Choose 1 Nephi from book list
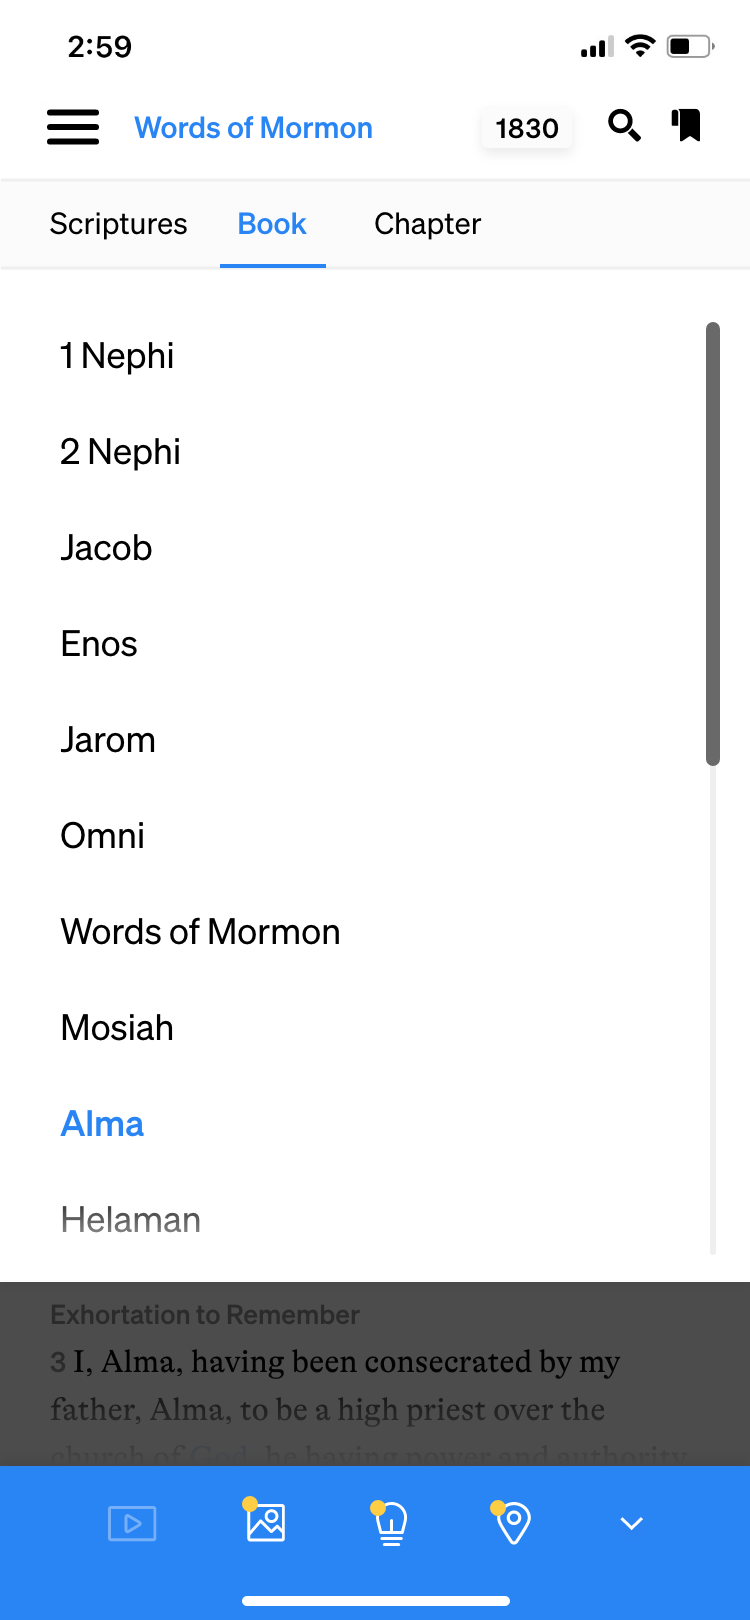The width and height of the screenshot is (750, 1620). [x=117, y=356]
